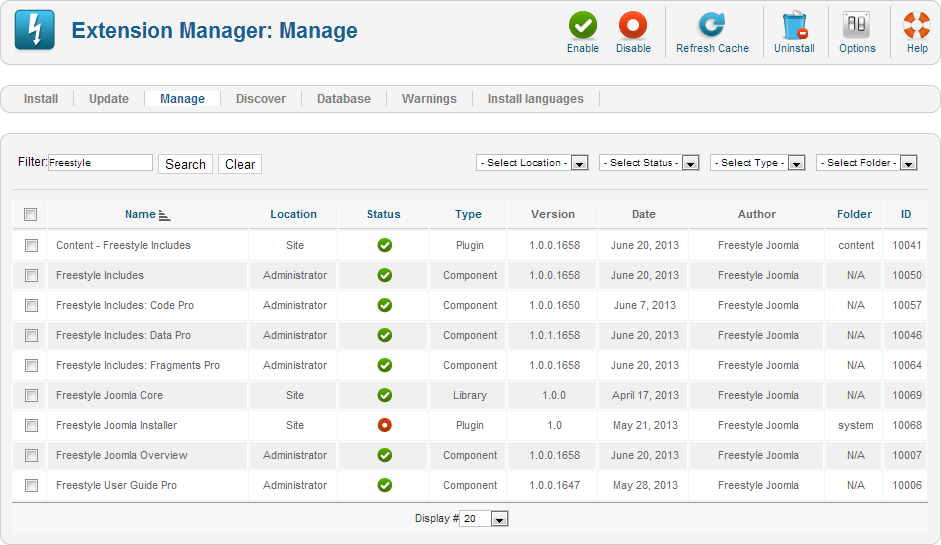Sort the table by Name header link

point(140,214)
